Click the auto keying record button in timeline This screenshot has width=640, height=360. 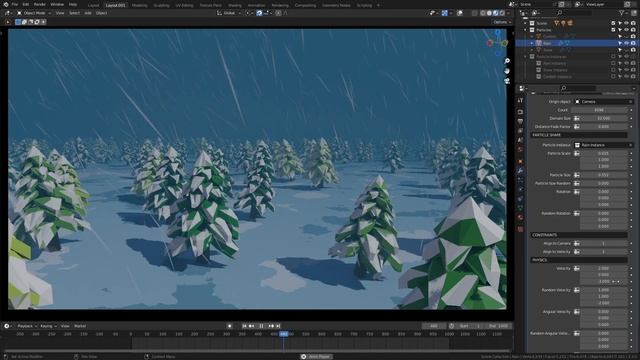click(x=230, y=326)
